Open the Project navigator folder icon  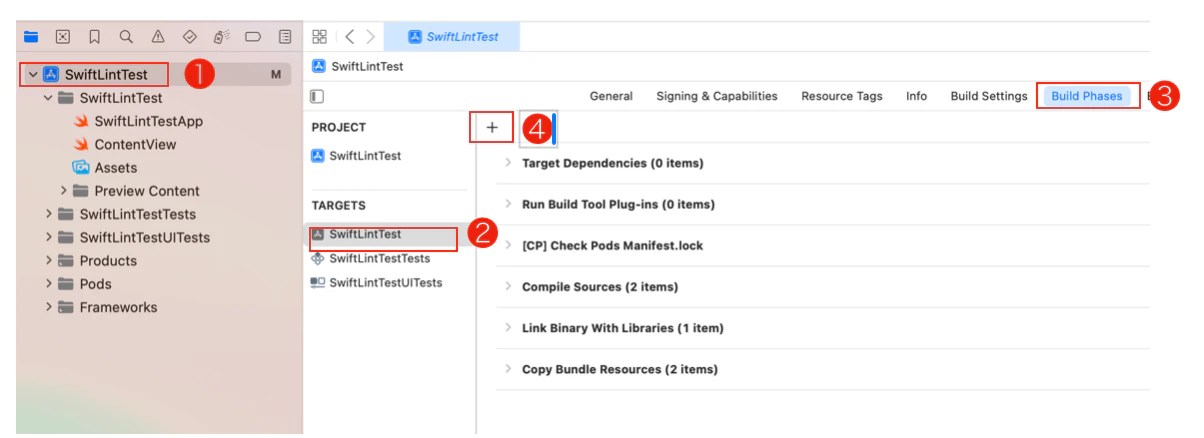pos(31,37)
